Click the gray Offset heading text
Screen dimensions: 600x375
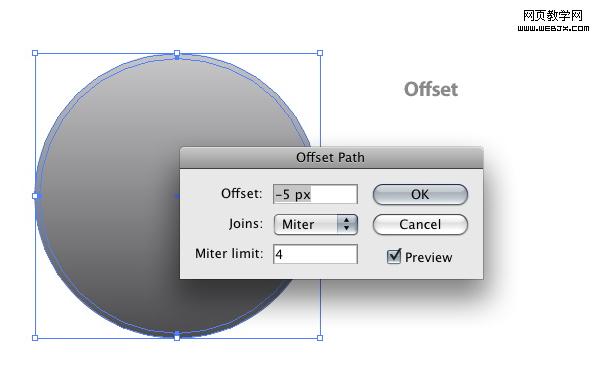(x=431, y=90)
